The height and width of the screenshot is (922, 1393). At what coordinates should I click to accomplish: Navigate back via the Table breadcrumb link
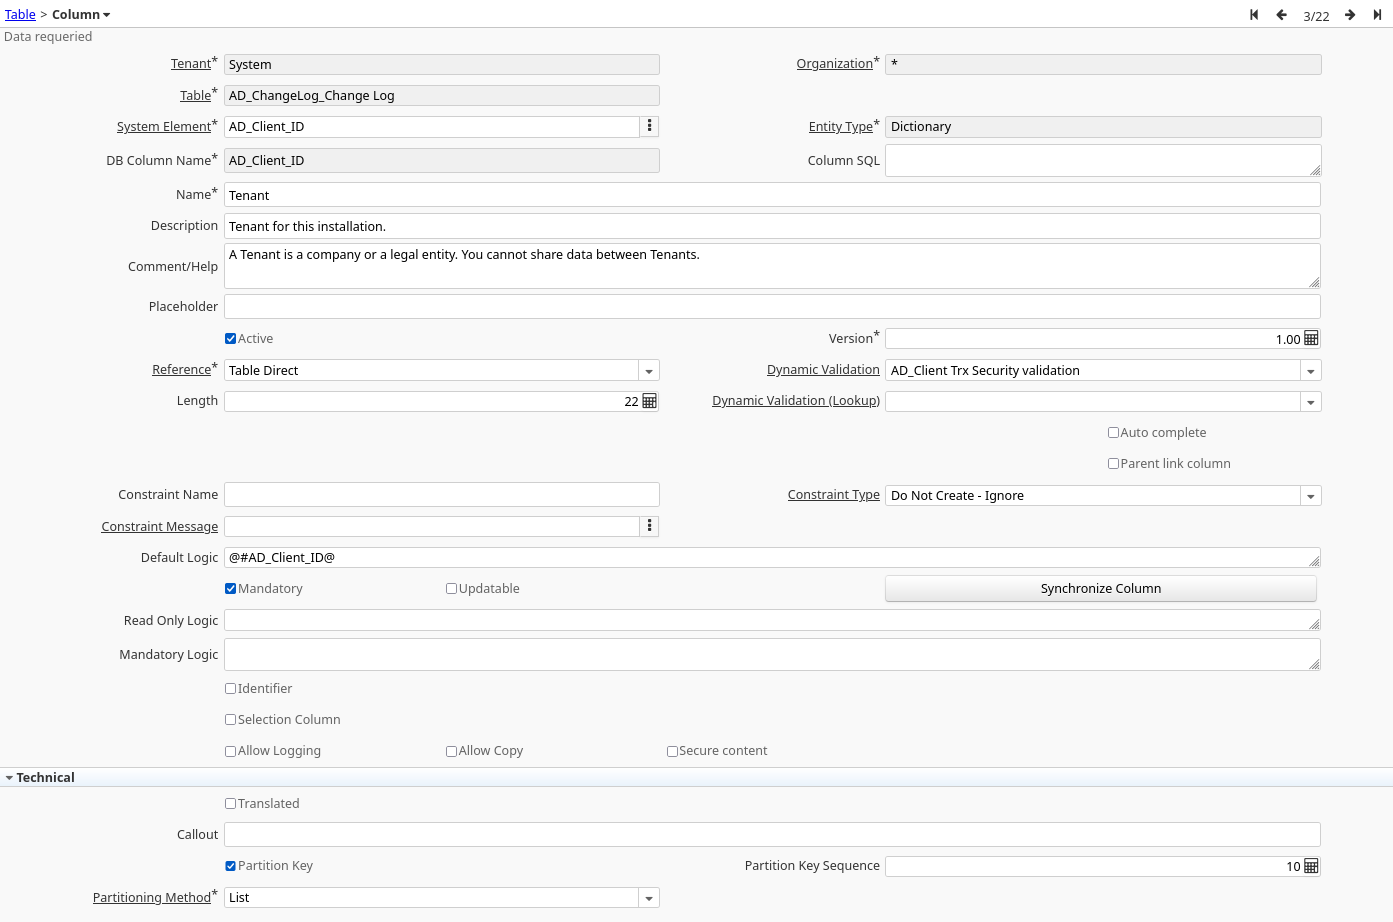coord(20,14)
